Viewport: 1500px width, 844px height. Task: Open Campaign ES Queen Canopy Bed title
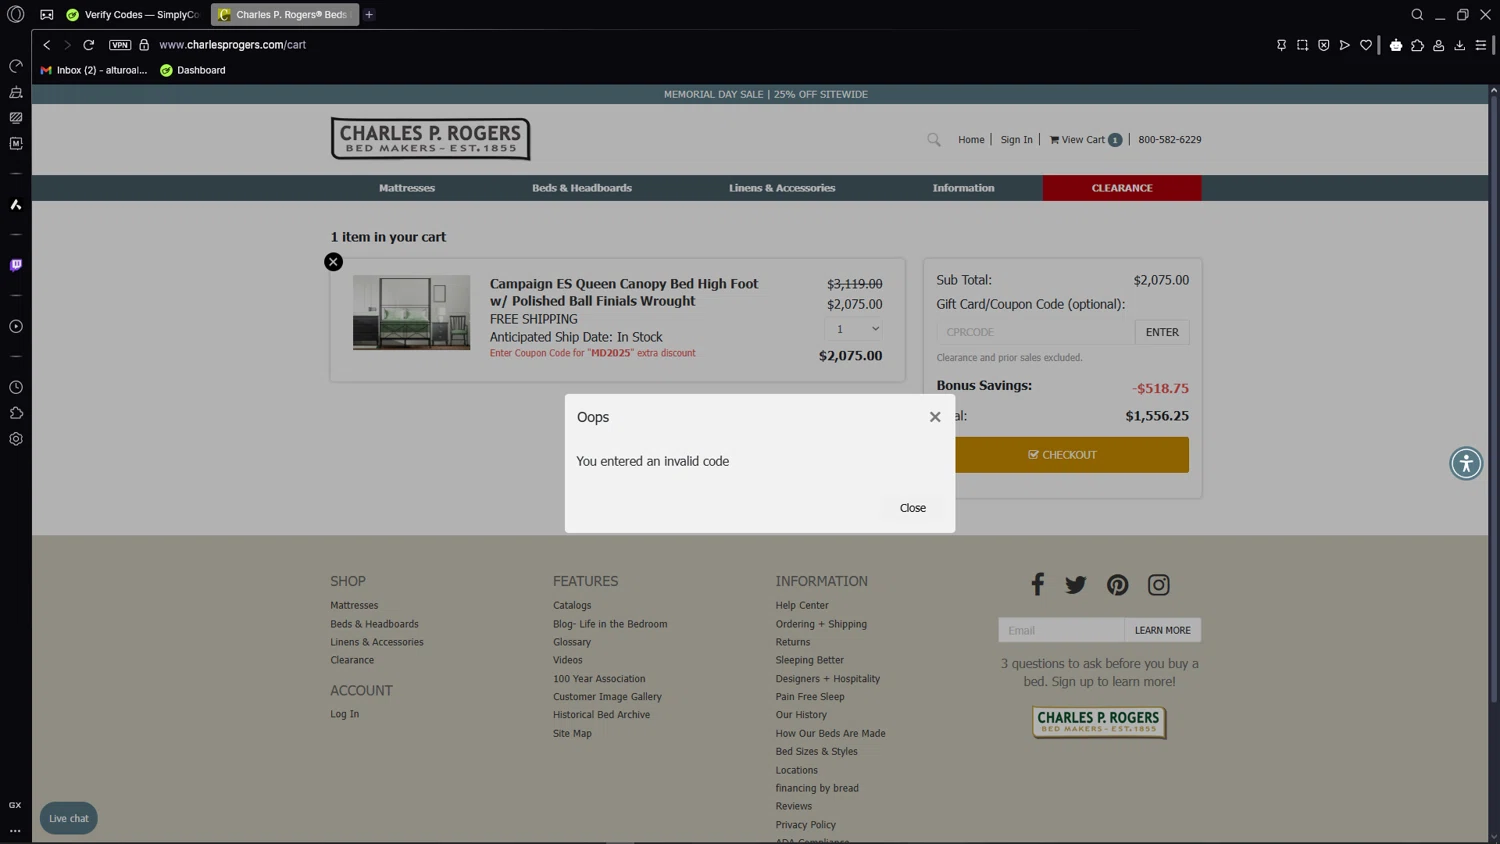pos(624,292)
